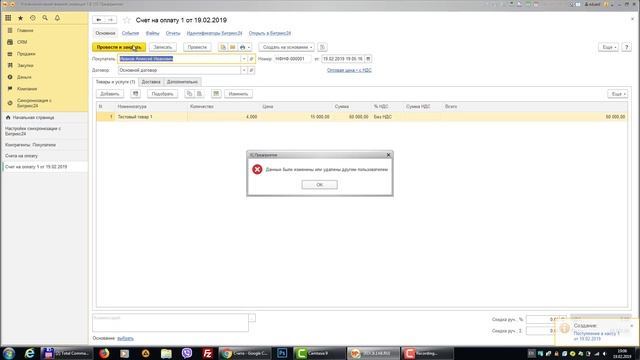640x360 pixels.
Task: Close the 1С:Предприятие error dialog
Action: click(389, 155)
